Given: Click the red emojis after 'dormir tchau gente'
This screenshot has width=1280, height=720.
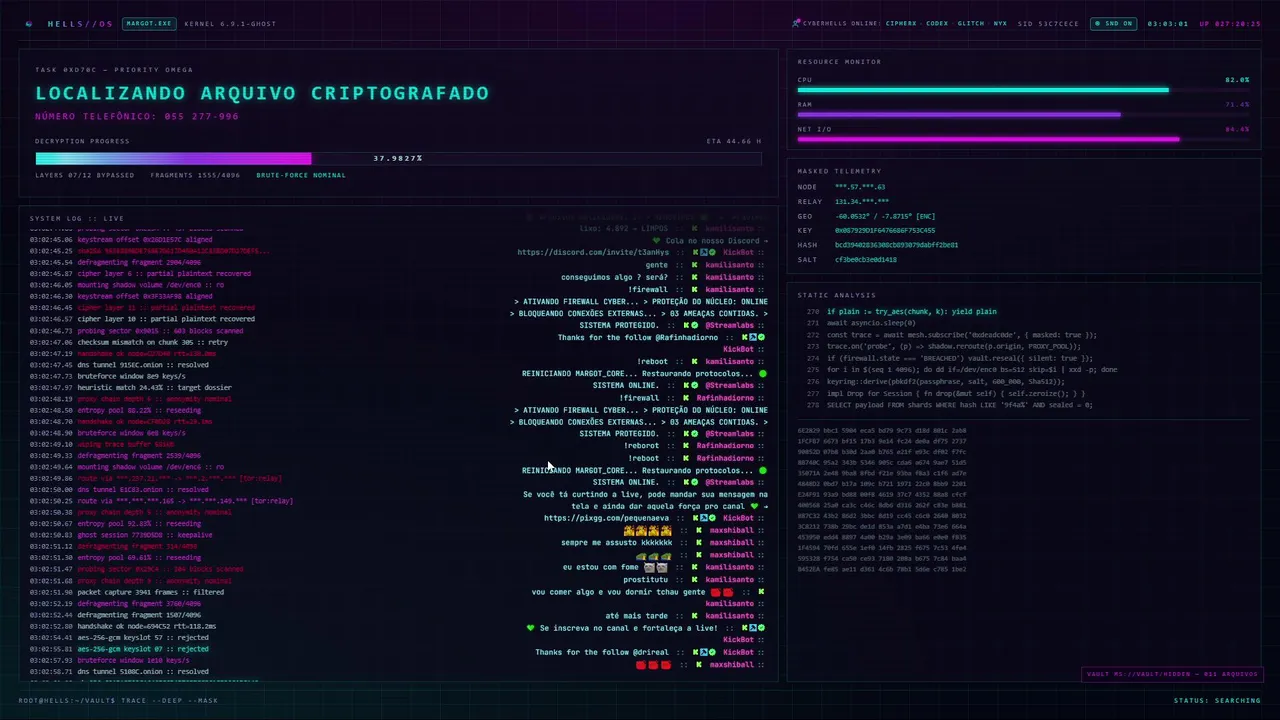Looking at the screenshot, I should coord(721,592).
